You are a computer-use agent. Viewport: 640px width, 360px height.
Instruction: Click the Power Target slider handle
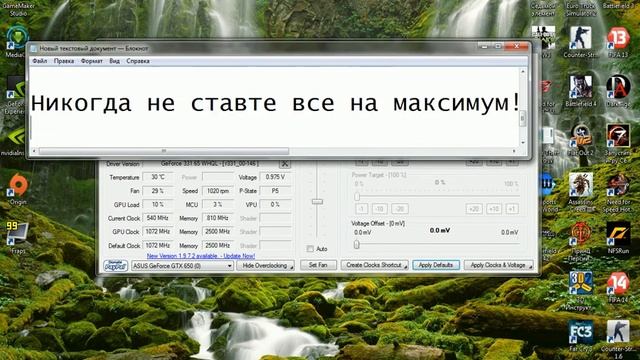tap(357, 196)
